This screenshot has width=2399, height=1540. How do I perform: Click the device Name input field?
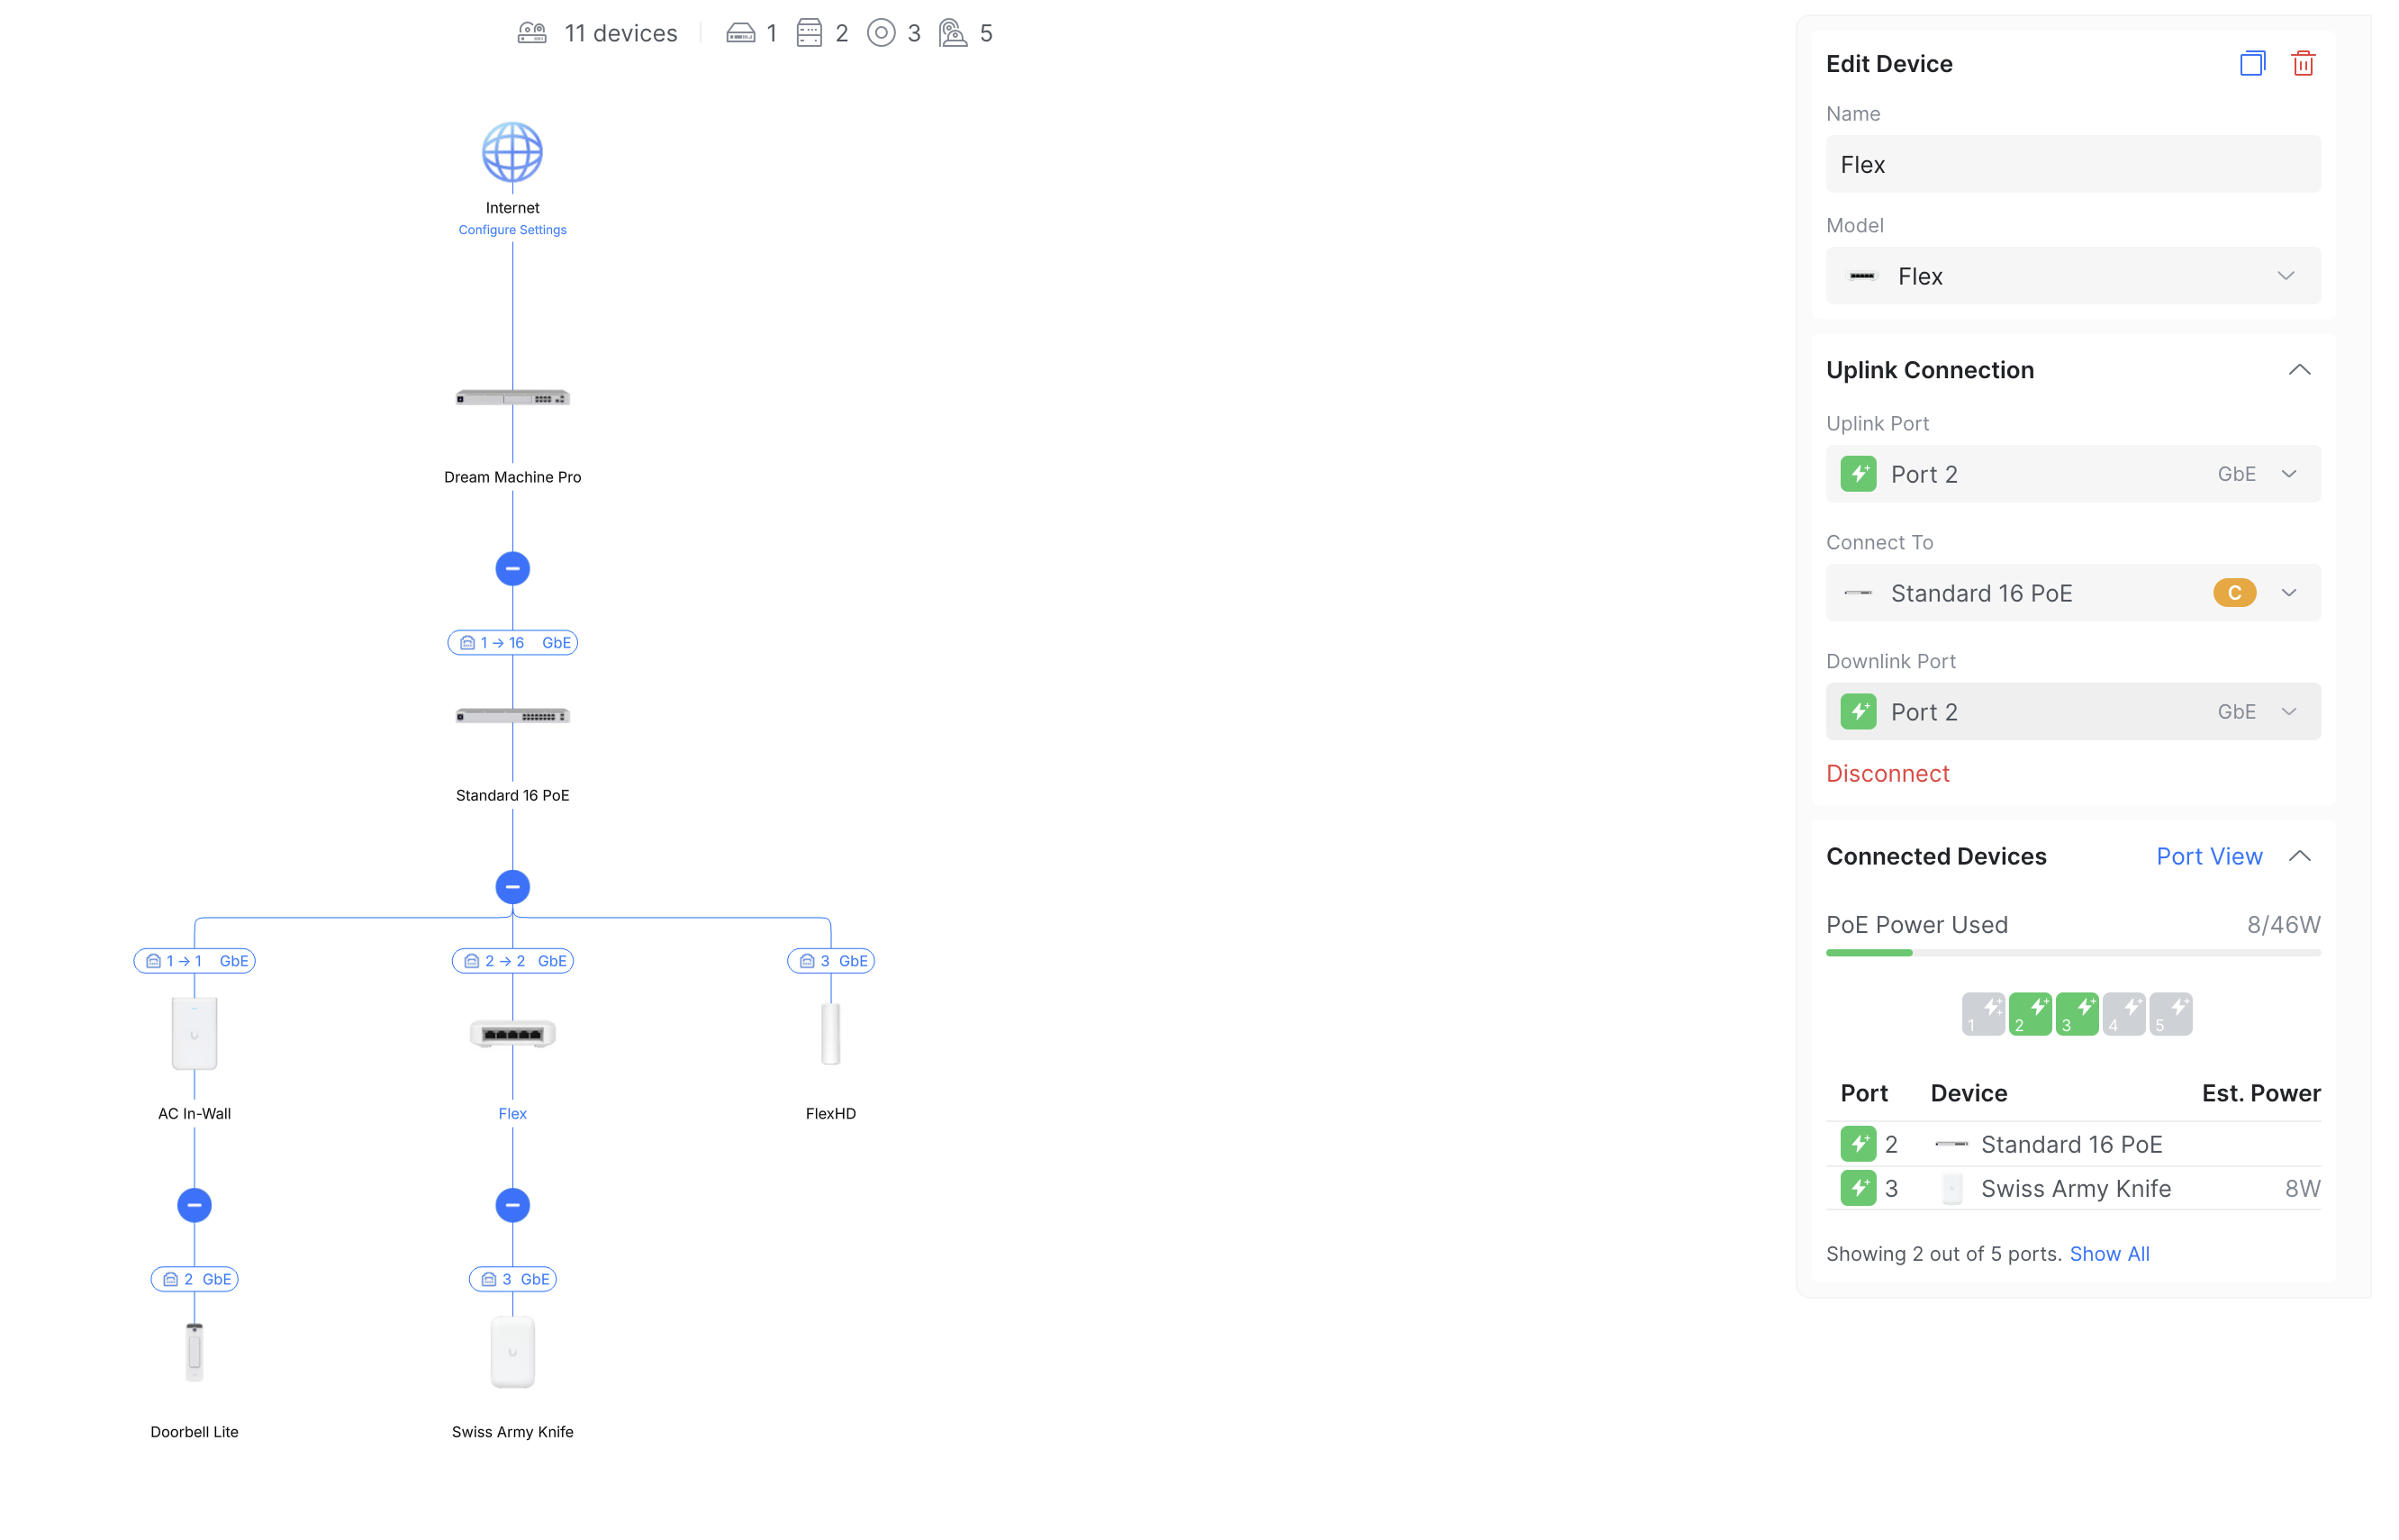pos(2072,164)
